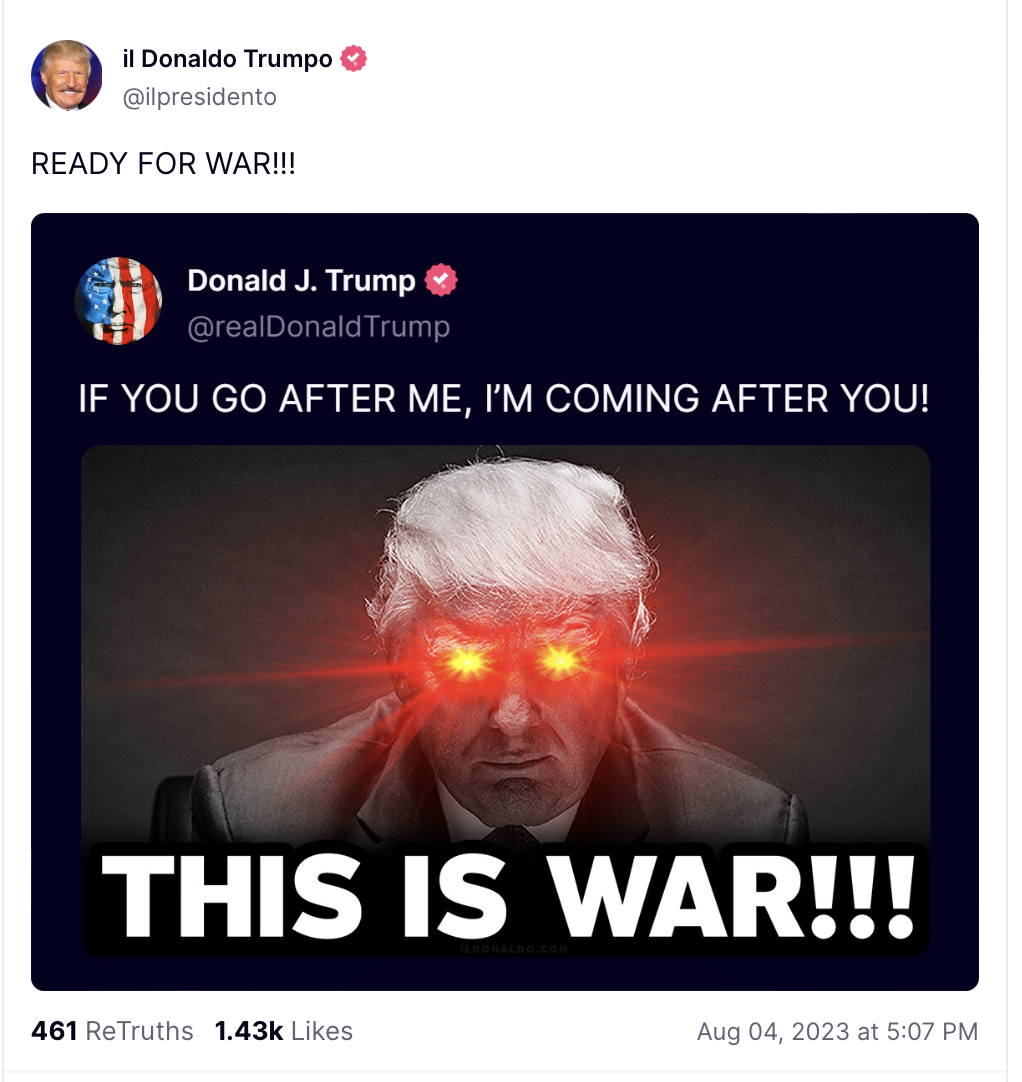Viewport: 1022px width, 1082px height.
Task: Click the THIS IS WAR!!! caption banner
Action: pos(506,897)
